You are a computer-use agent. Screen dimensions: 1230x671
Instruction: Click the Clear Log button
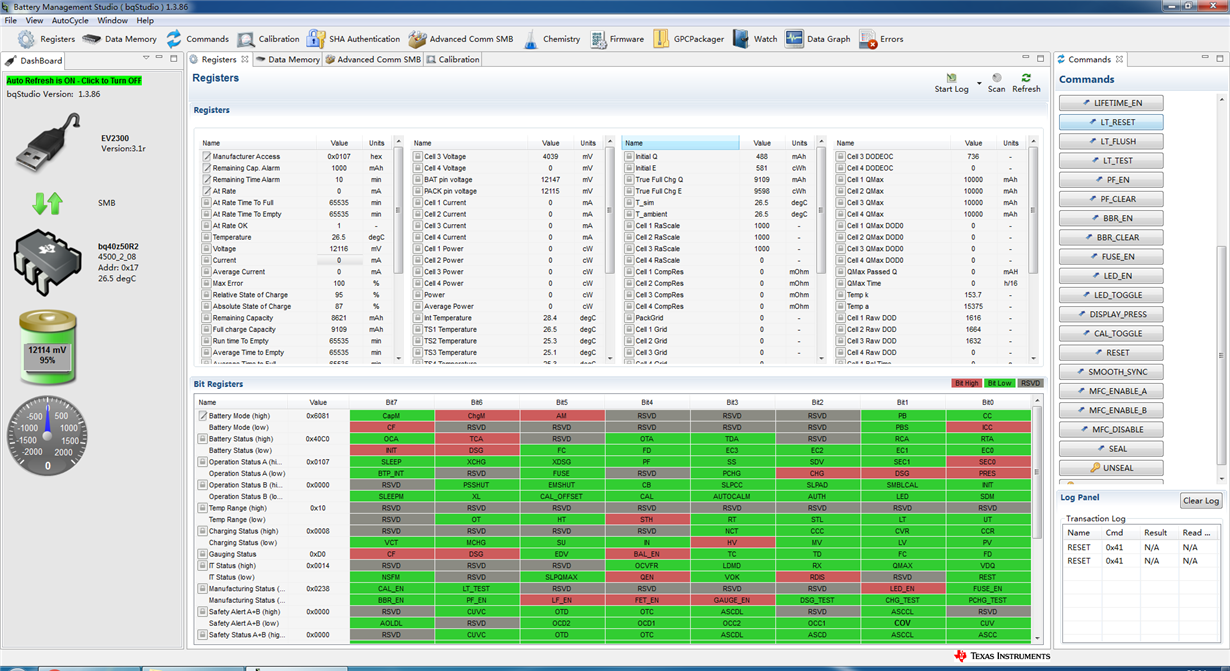point(1200,501)
